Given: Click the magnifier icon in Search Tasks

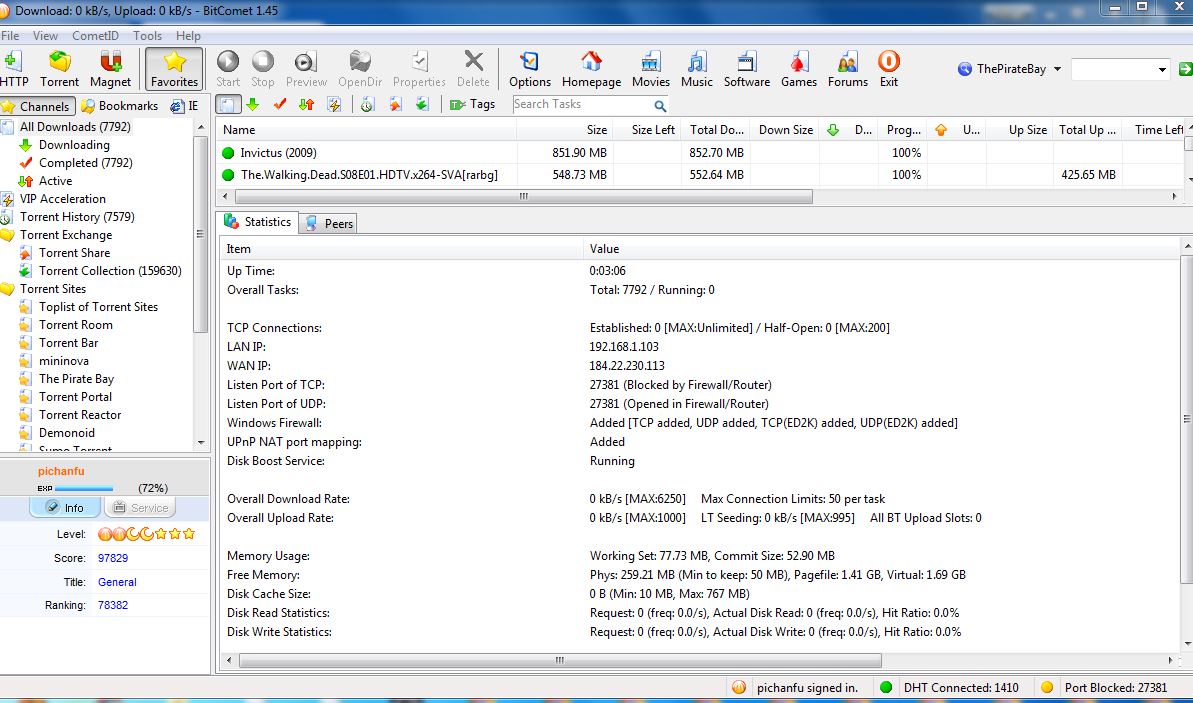Looking at the screenshot, I should click(660, 105).
